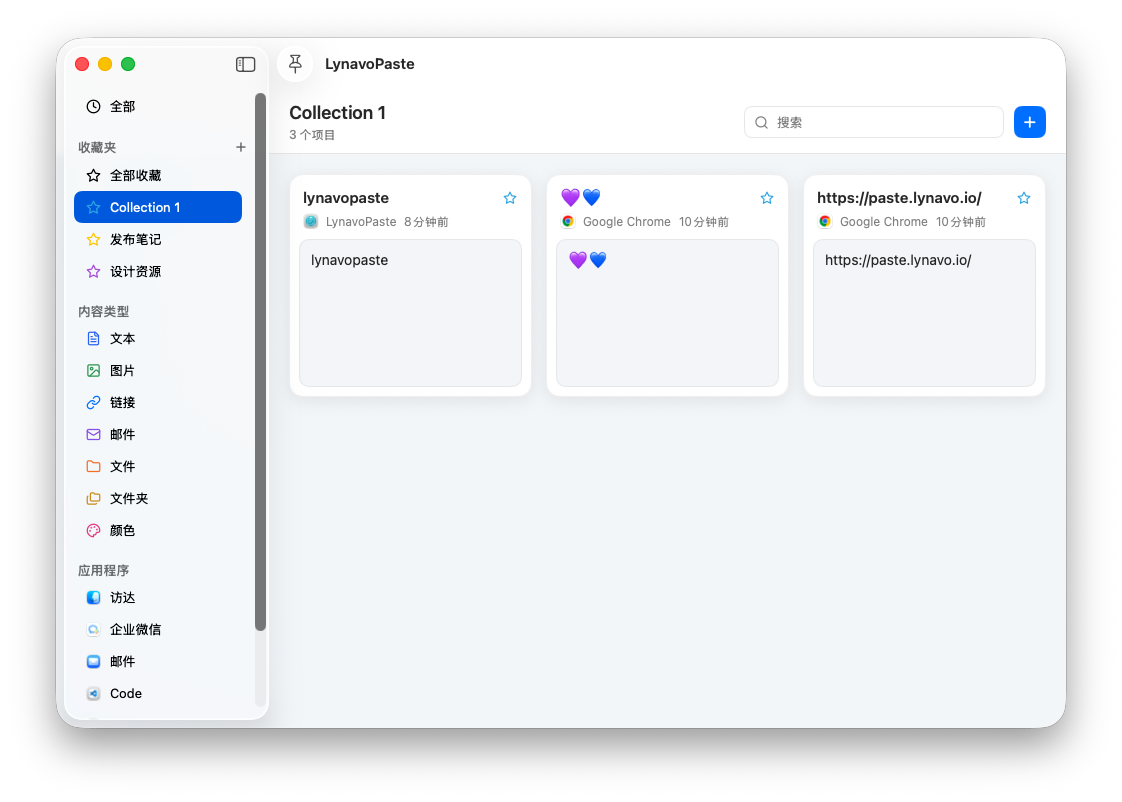
Task: Filter by 颜色 content type
Action: (158, 531)
